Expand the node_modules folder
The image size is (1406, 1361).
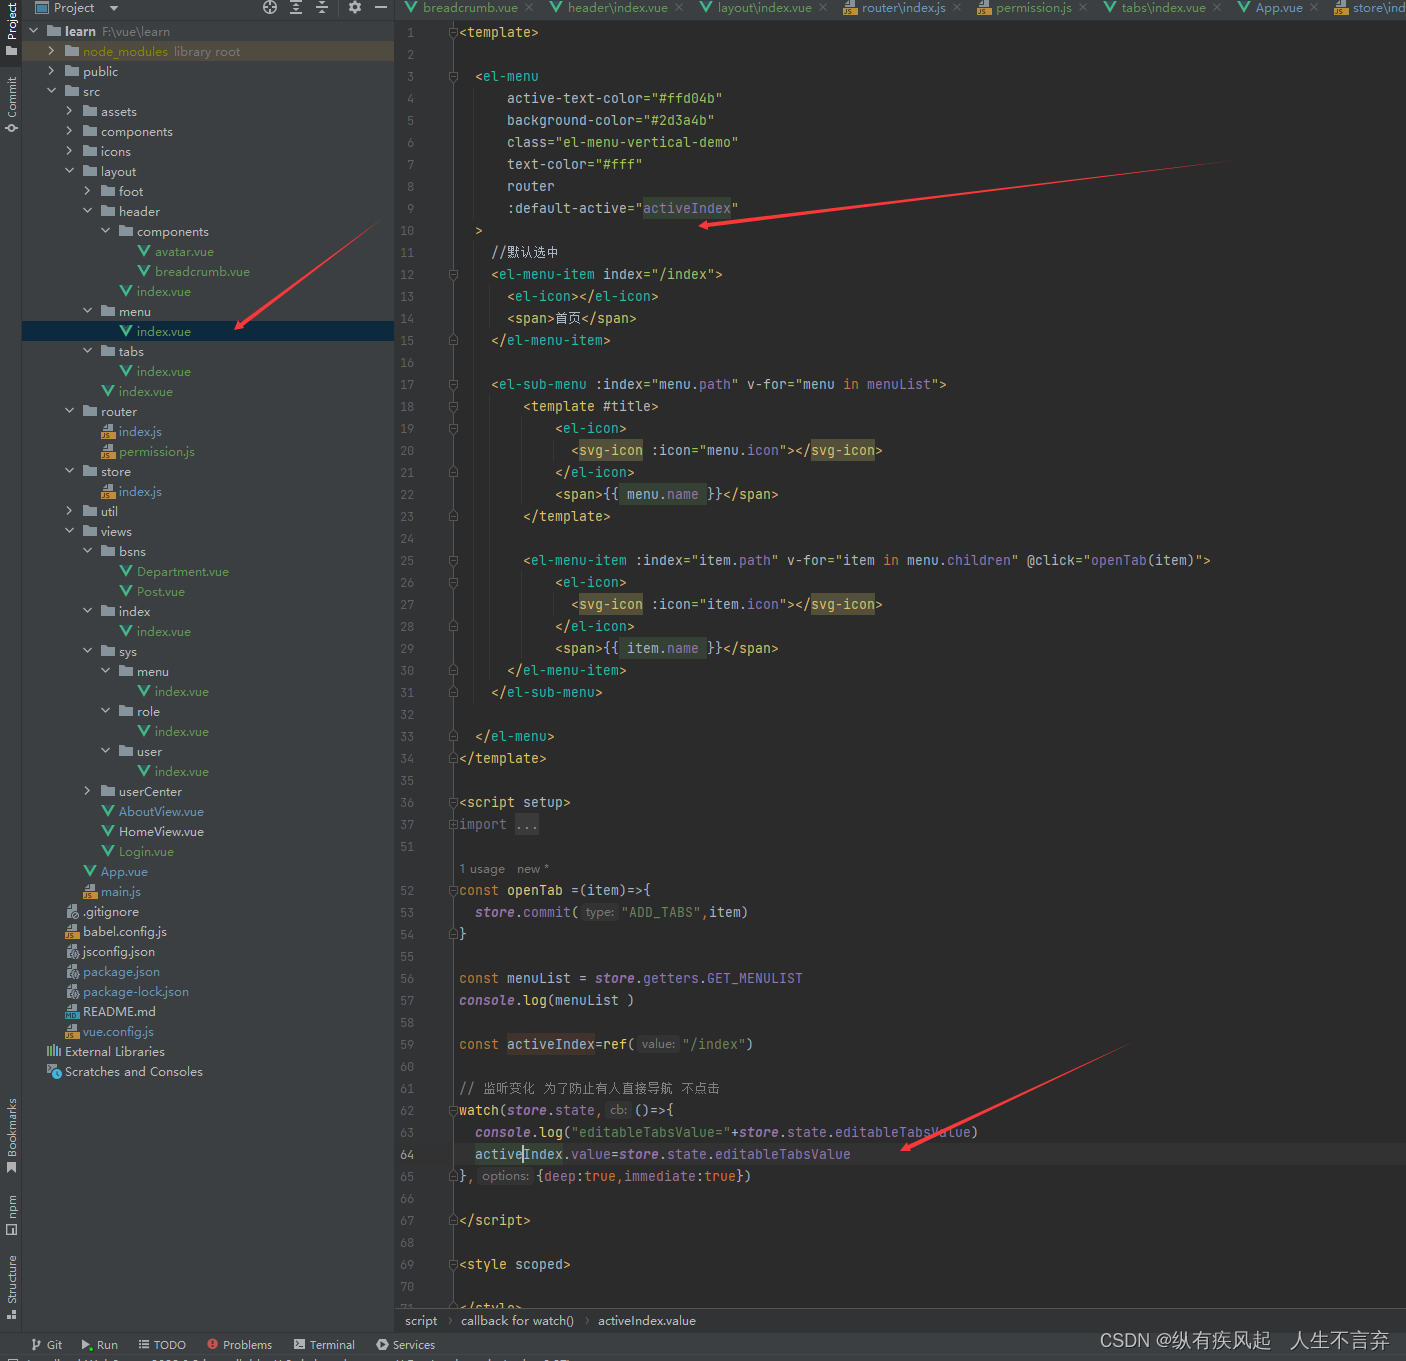coord(51,51)
